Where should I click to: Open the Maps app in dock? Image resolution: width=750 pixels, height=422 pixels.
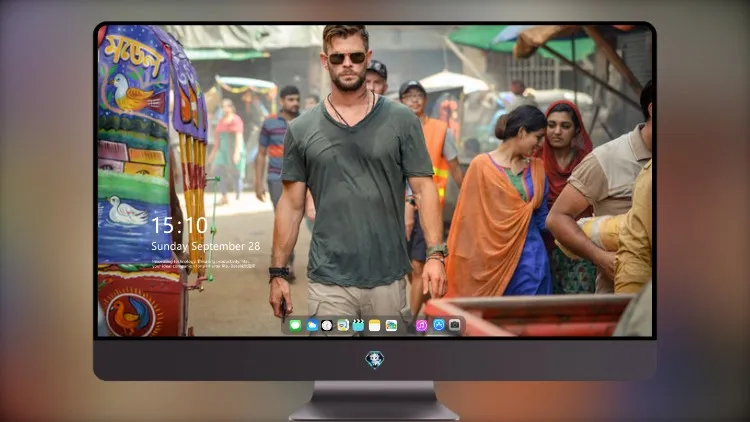pyautogui.click(x=343, y=325)
